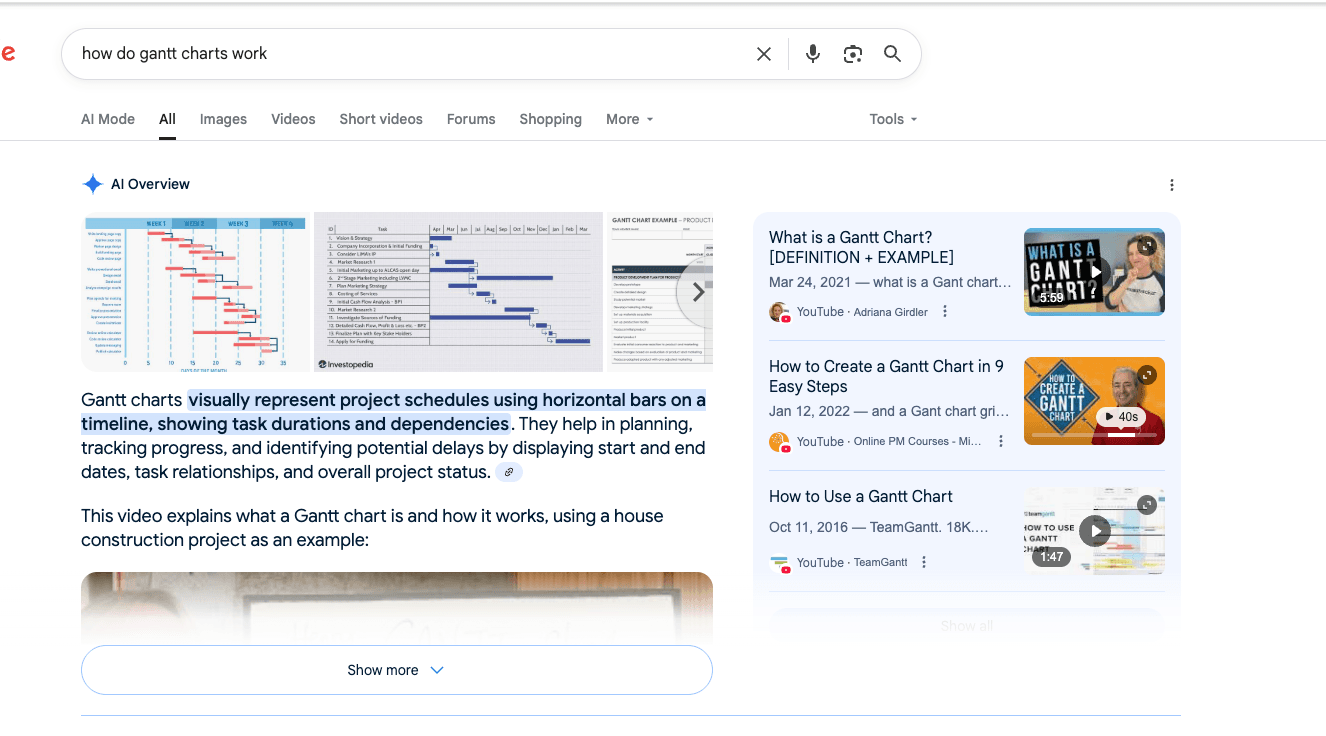Switch to the Images tab
Screen dimensions: 1326x736
pos(223,119)
